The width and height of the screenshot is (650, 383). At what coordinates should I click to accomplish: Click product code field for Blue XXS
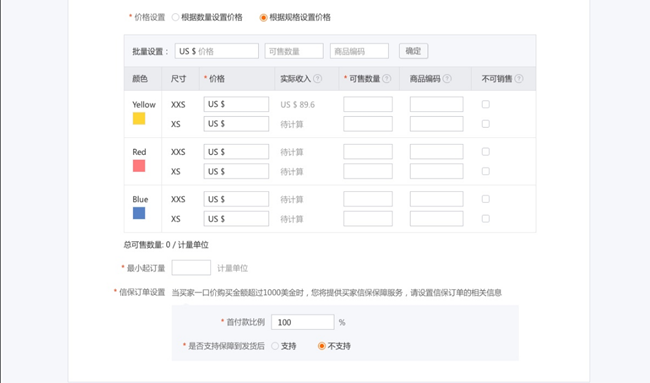coord(437,199)
